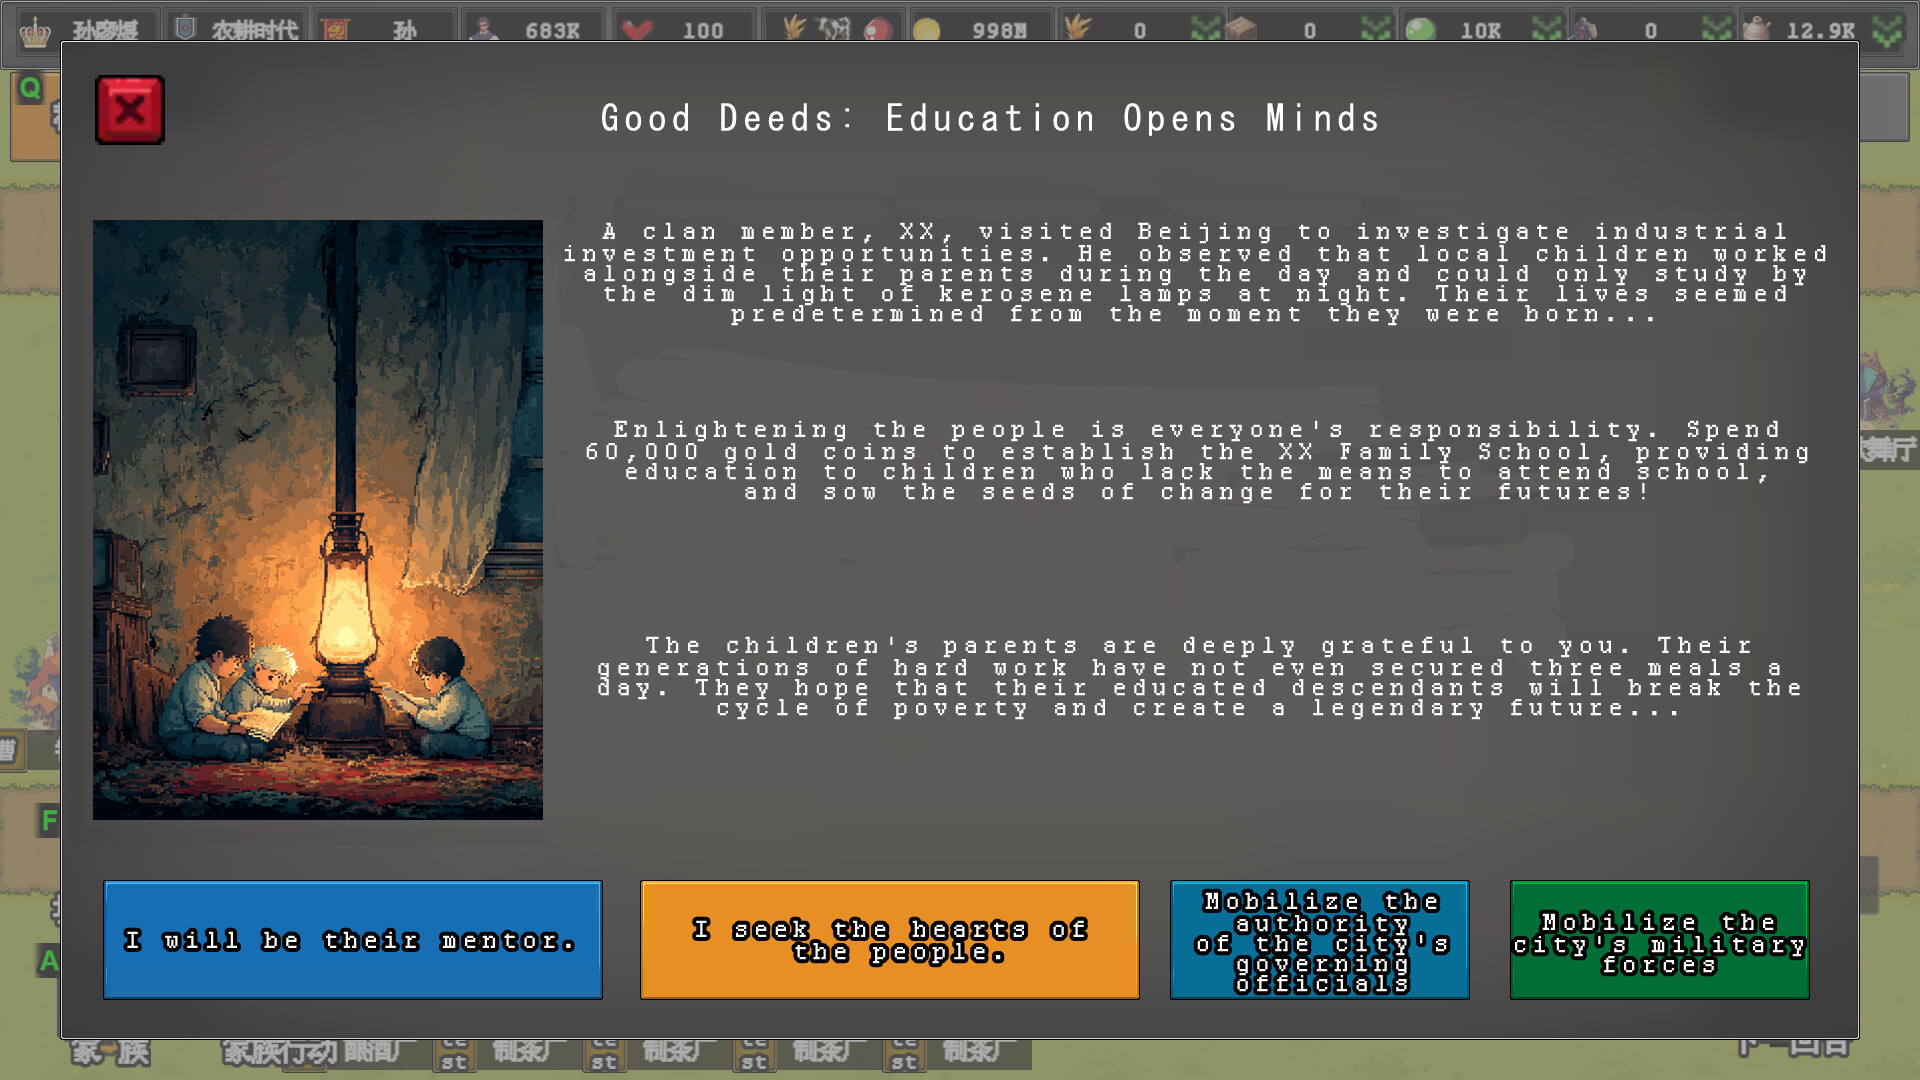1920x1080 pixels.
Task: Select "I seek the hearts of the people"
Action: 889,940
